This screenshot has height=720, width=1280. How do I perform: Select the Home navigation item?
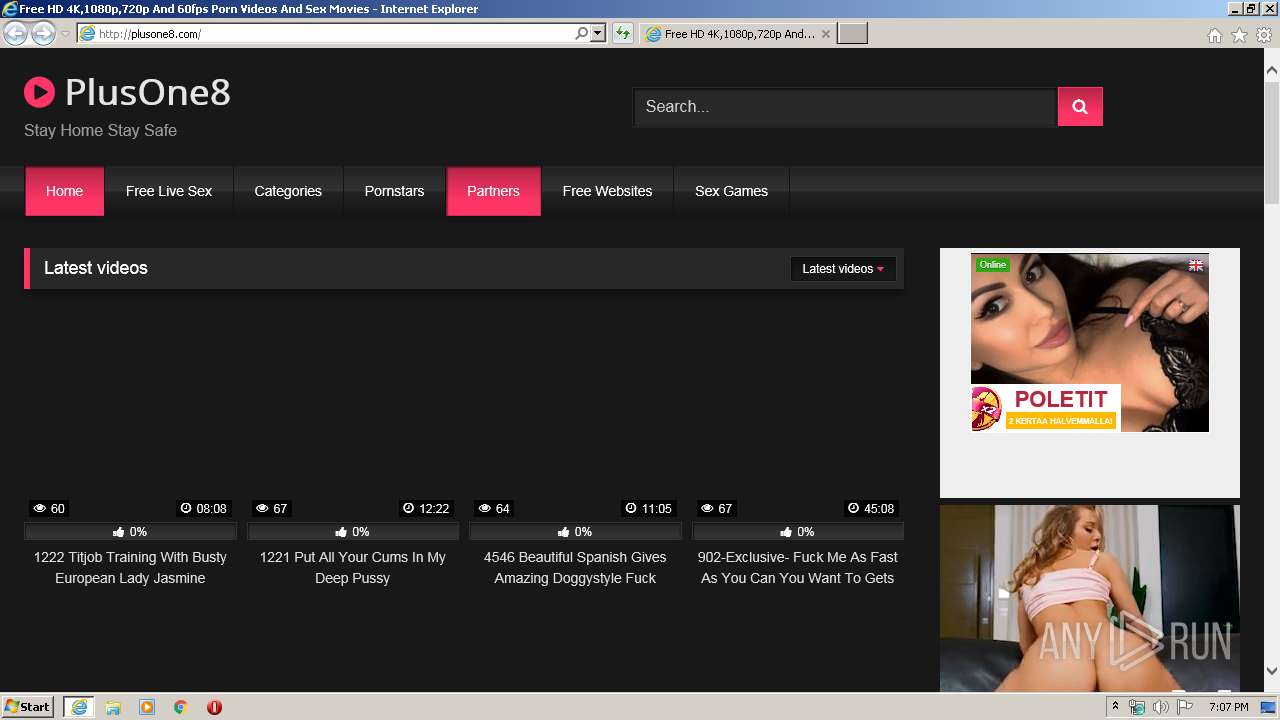64,191
